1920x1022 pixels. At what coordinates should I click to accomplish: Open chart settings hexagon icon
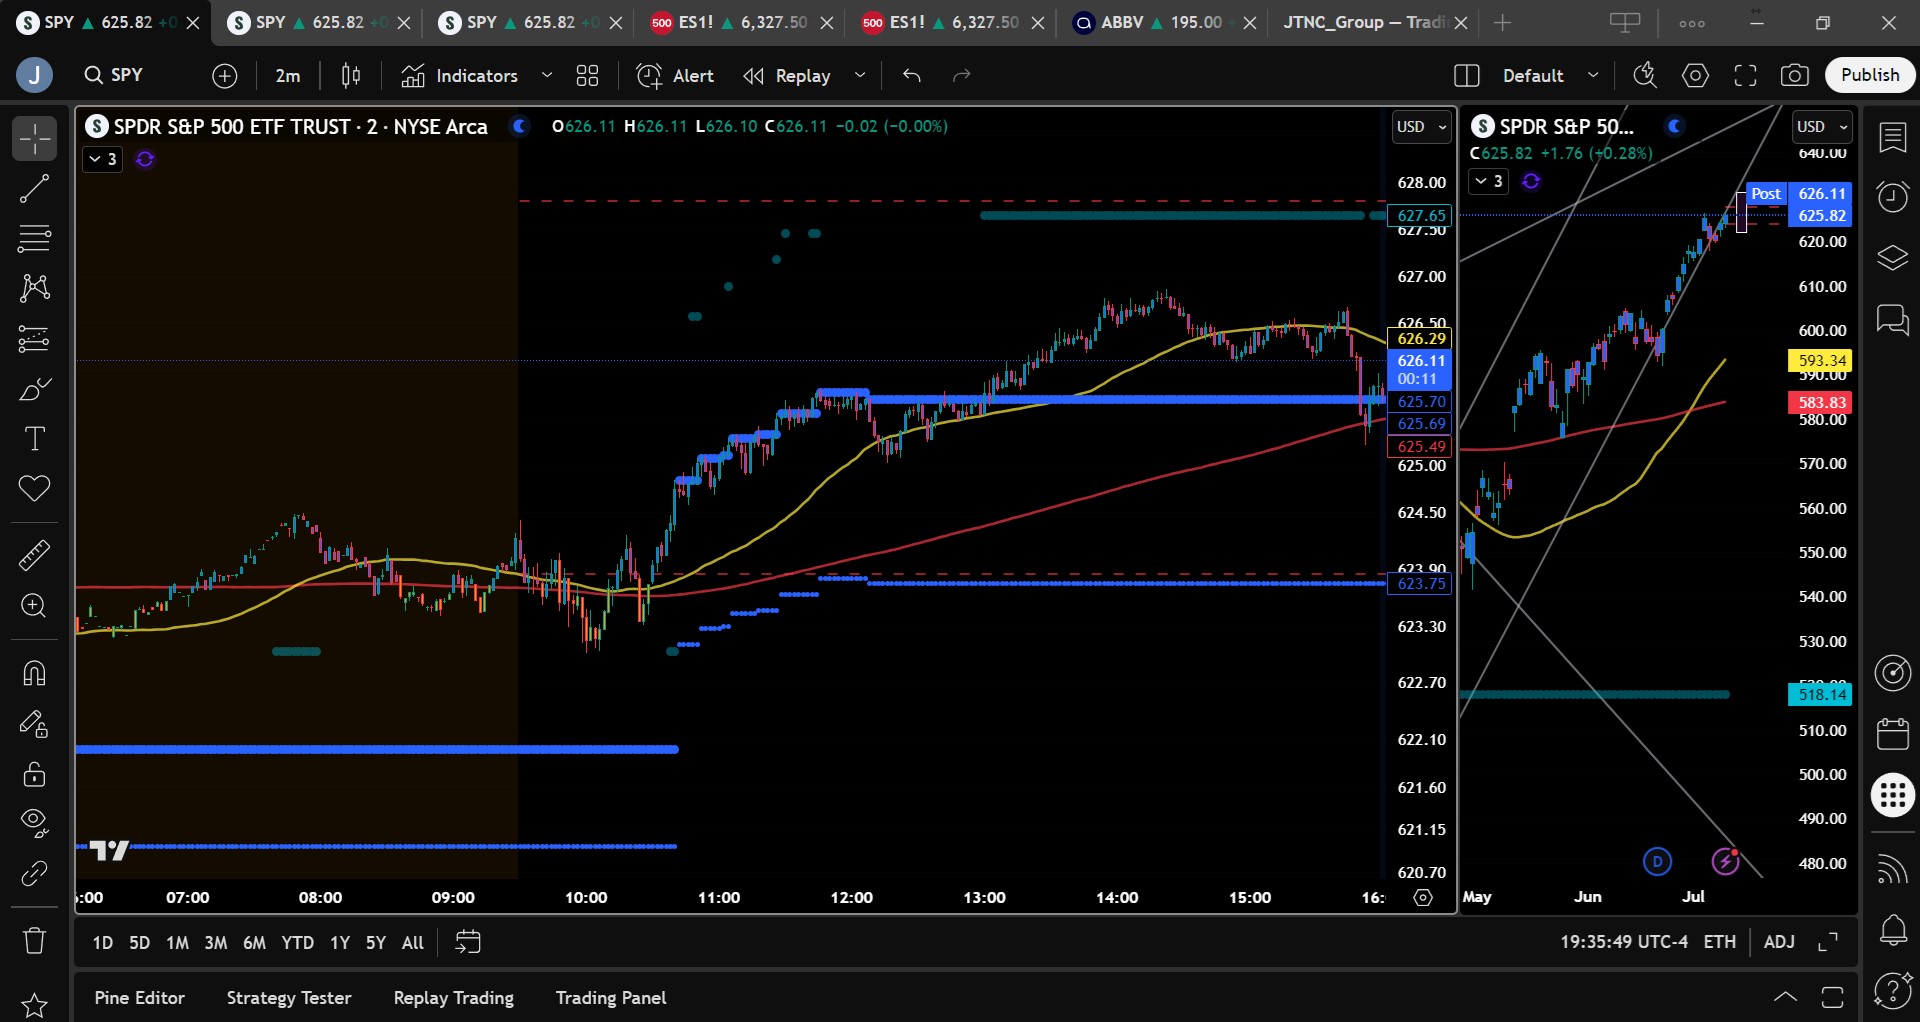click(x=1695, y=75)
